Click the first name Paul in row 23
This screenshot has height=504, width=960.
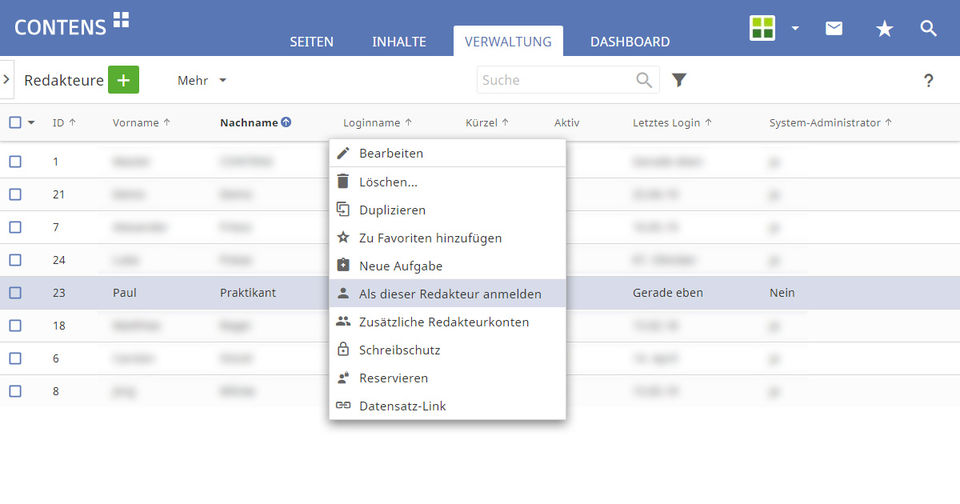124,293
